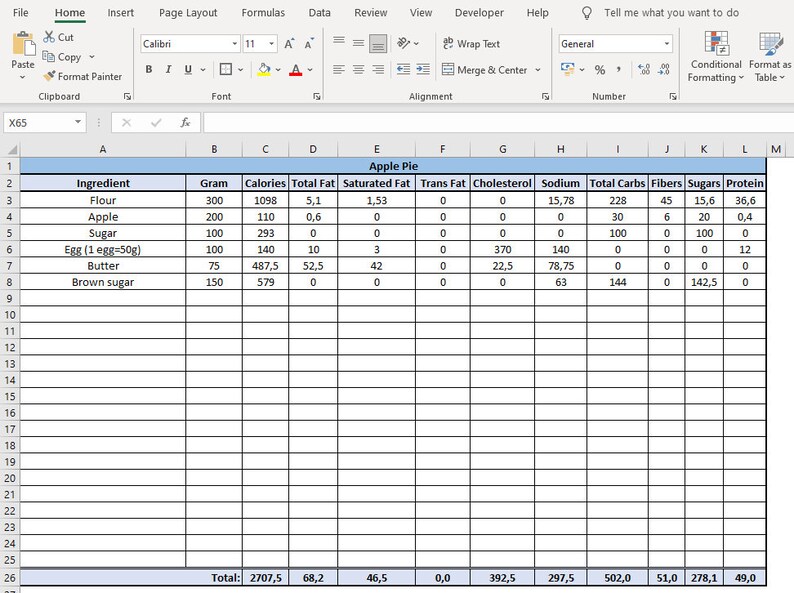
Task: Center text horizontally in the Alignment group
Action: click(359, 69)
